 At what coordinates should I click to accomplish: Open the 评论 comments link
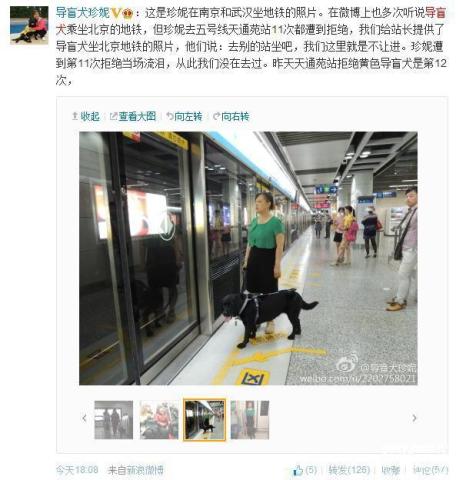pos(430,470)
